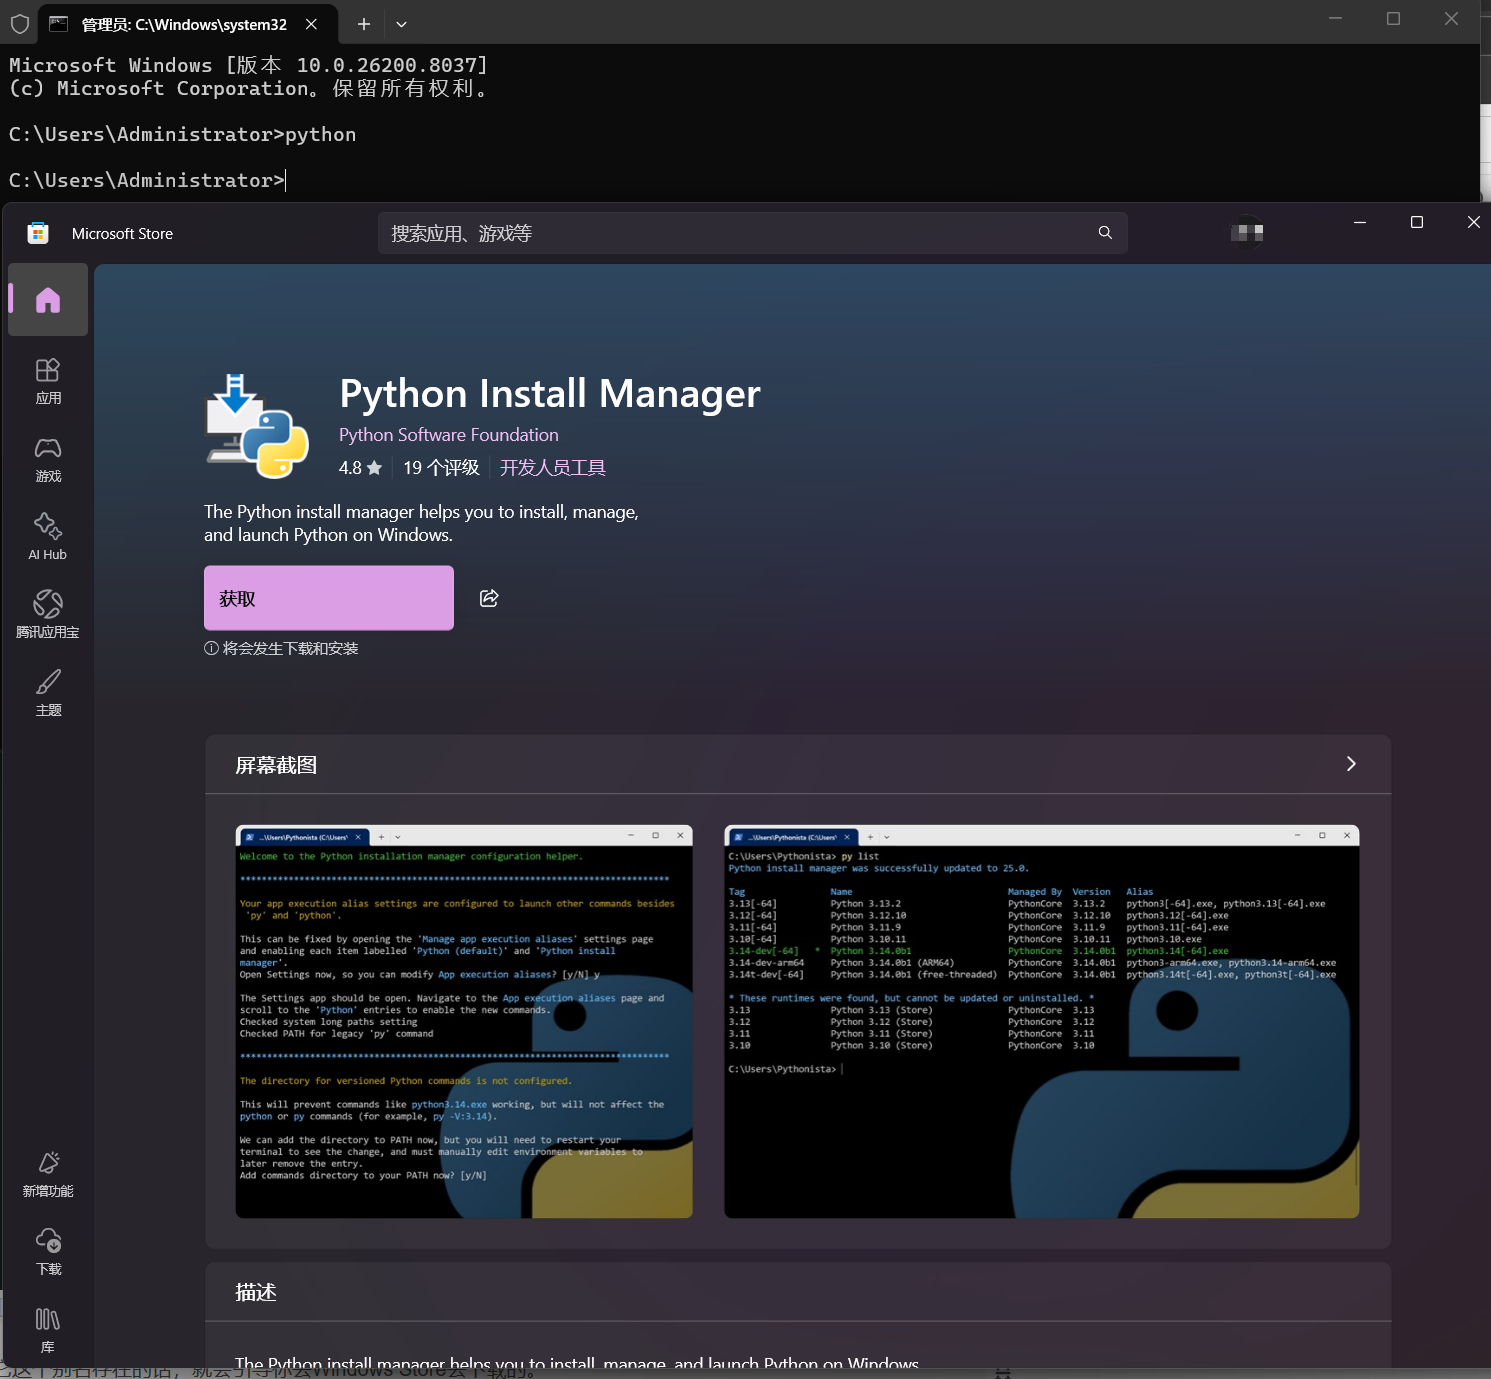The image size is (1491, 1379).
Task: Show 新增功能 (What's new) page
Action: [x=48, y=1175]
